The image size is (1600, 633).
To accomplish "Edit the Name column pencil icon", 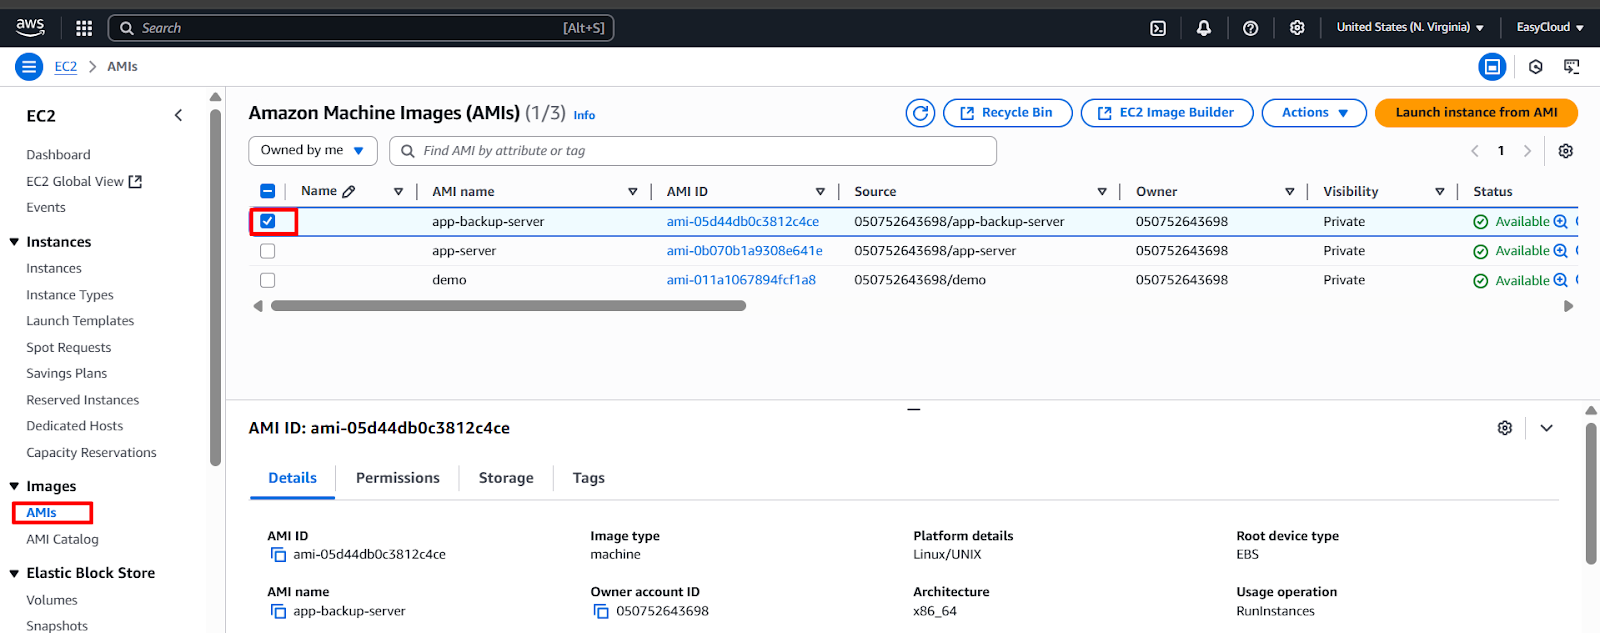I will tap(349, 191).
